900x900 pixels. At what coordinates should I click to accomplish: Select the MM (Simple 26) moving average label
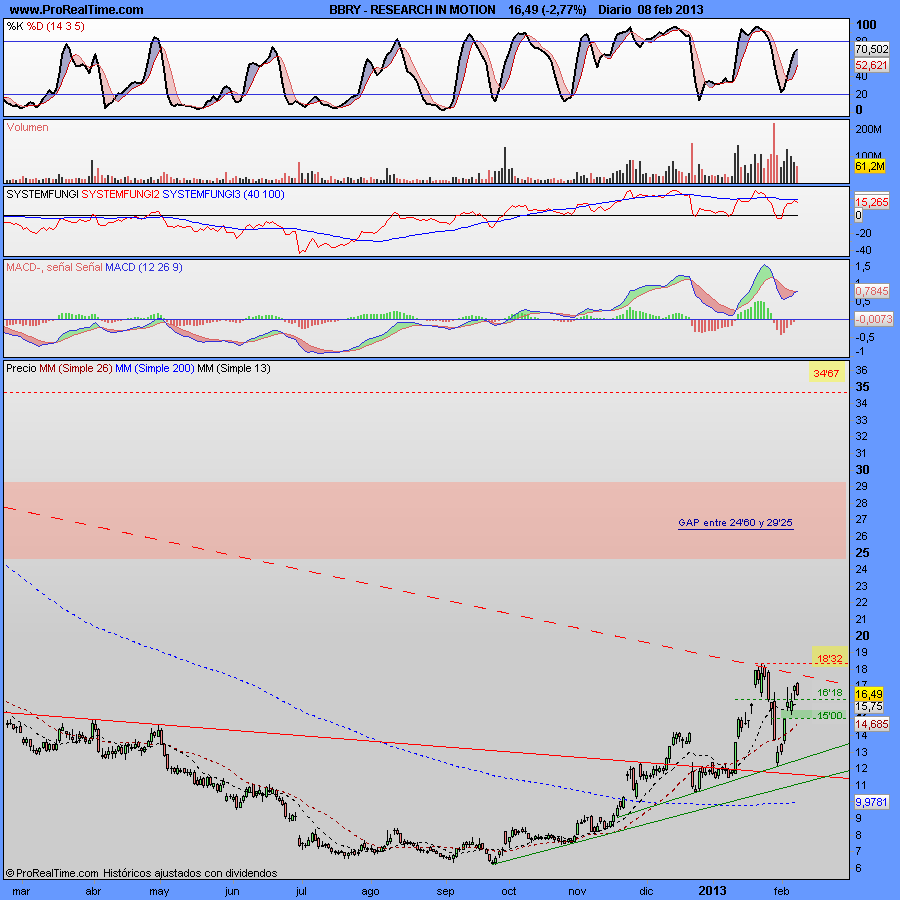pyautogui.click(x=76, y=368)
